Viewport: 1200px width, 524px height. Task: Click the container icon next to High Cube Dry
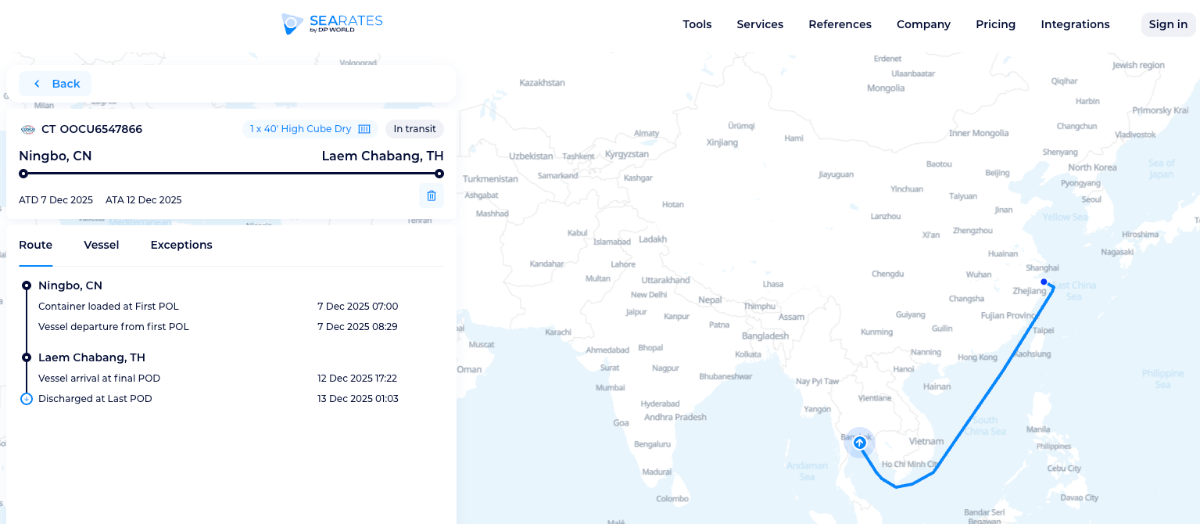[x=365, y=129]
